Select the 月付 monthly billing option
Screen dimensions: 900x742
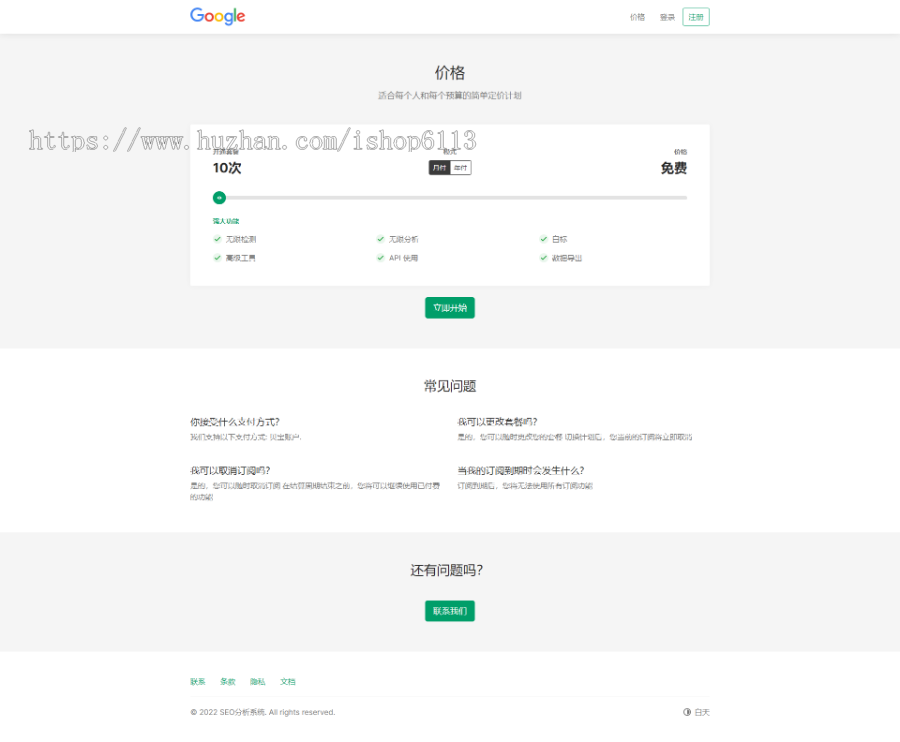[440, 168]
